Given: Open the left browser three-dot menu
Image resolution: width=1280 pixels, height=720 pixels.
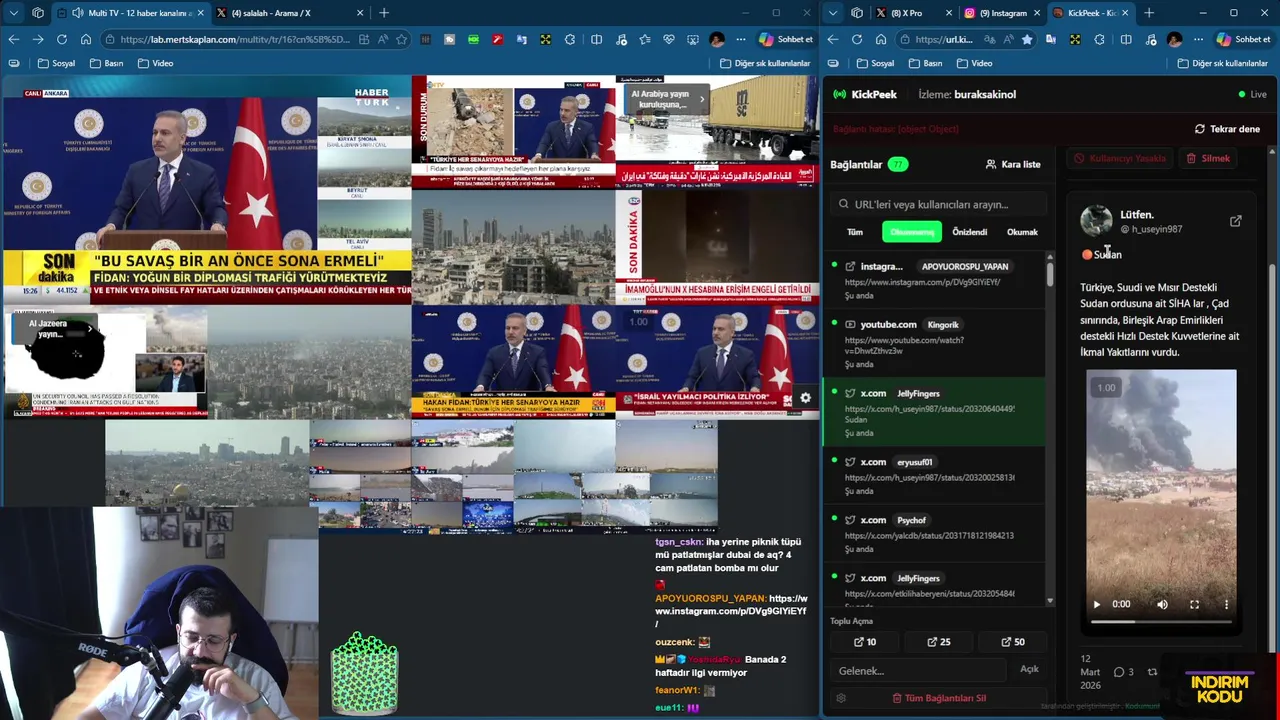Looking at the screenshot, I should click(x=741, y=39).
